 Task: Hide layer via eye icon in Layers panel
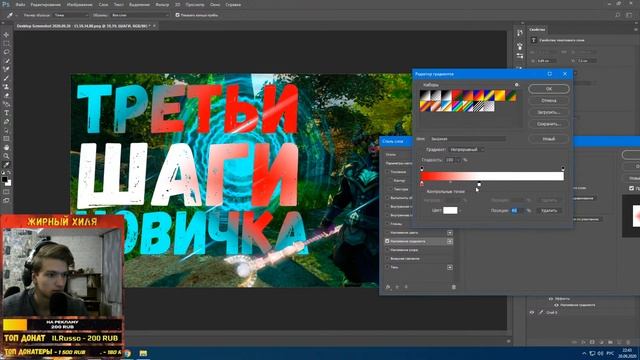tap(532, 313)
